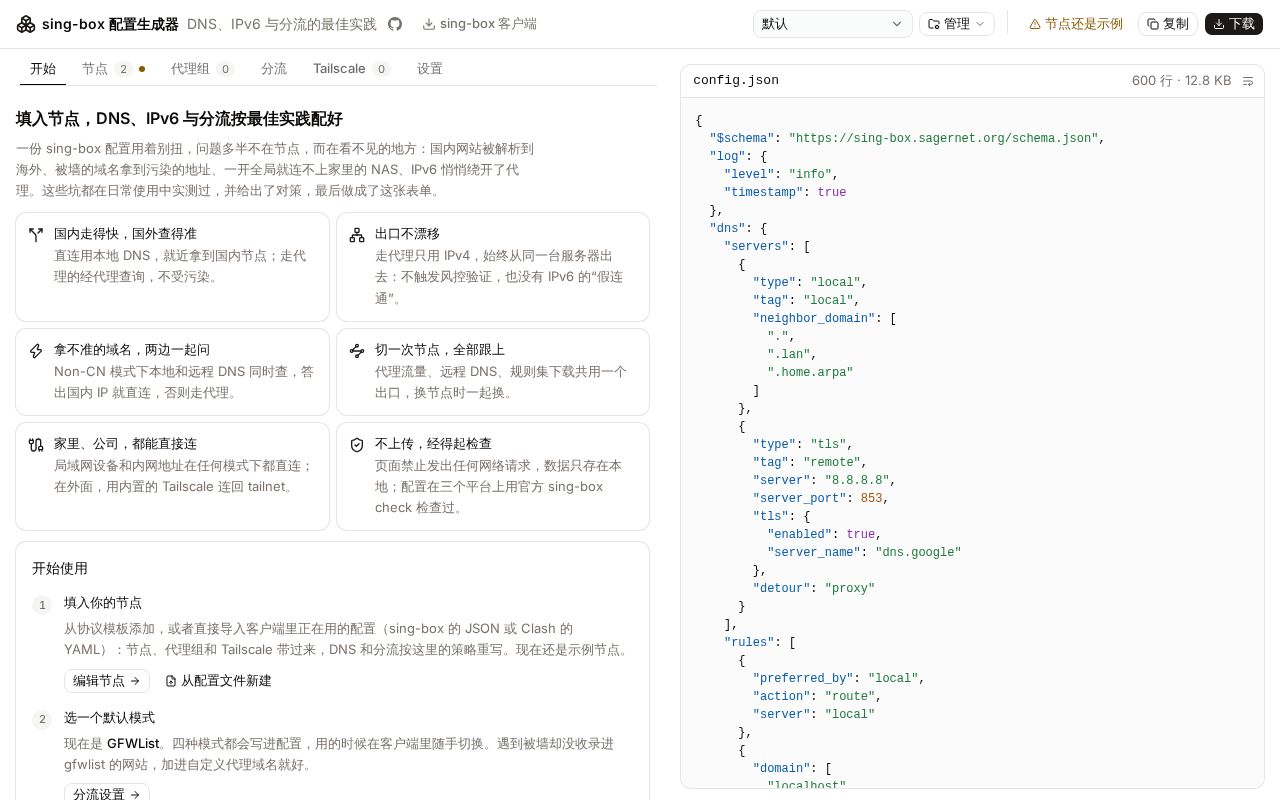Viewport: 1280px width, 800px height.
Task: Click the 选一个默认模式 step title
Action: click(x=109, y=718)
